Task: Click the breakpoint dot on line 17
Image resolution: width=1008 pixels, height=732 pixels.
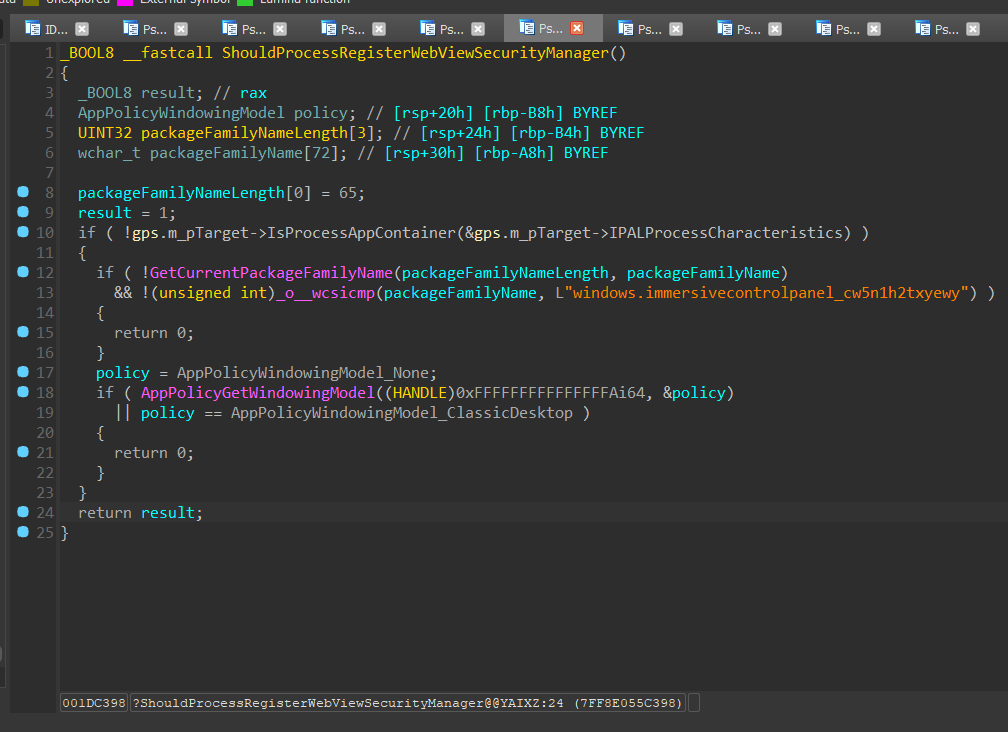Action: tap(23, 371)
